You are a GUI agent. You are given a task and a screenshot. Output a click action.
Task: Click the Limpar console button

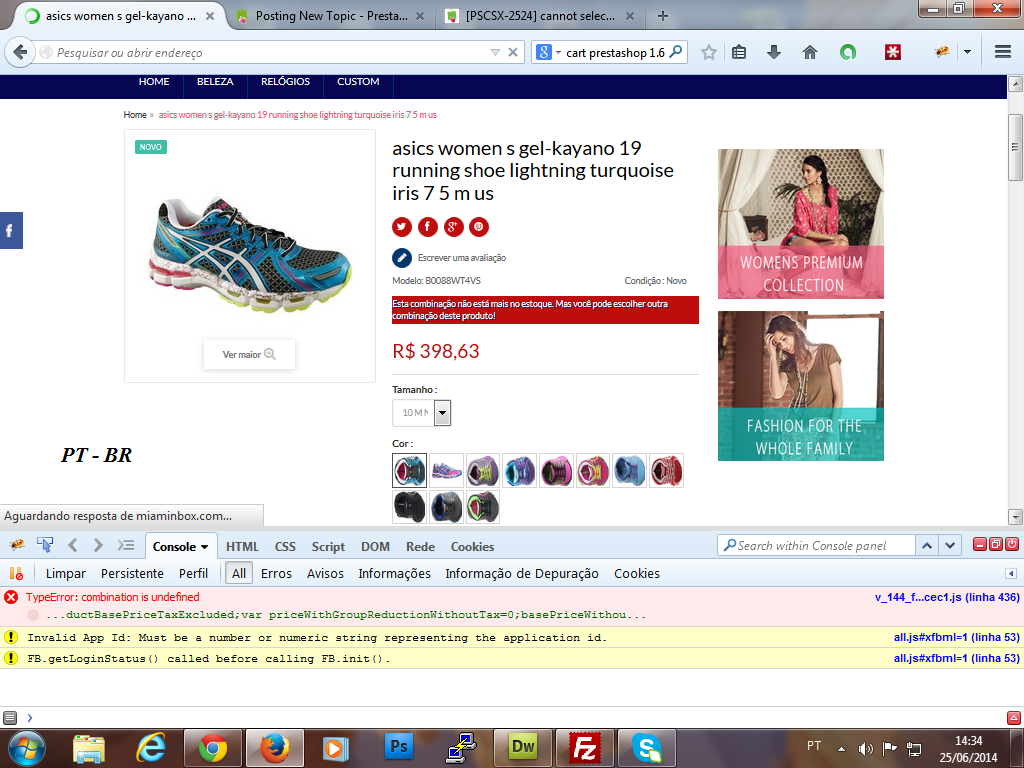[65, 573]
